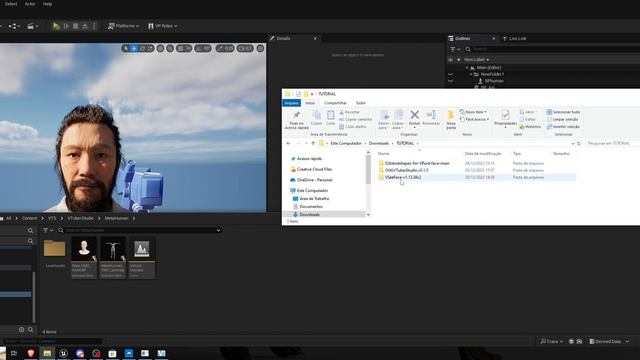Viewport: 640px width, 360px height.
Task: Click Arquivo tab in File Explorer
Action: coord(291,103)
